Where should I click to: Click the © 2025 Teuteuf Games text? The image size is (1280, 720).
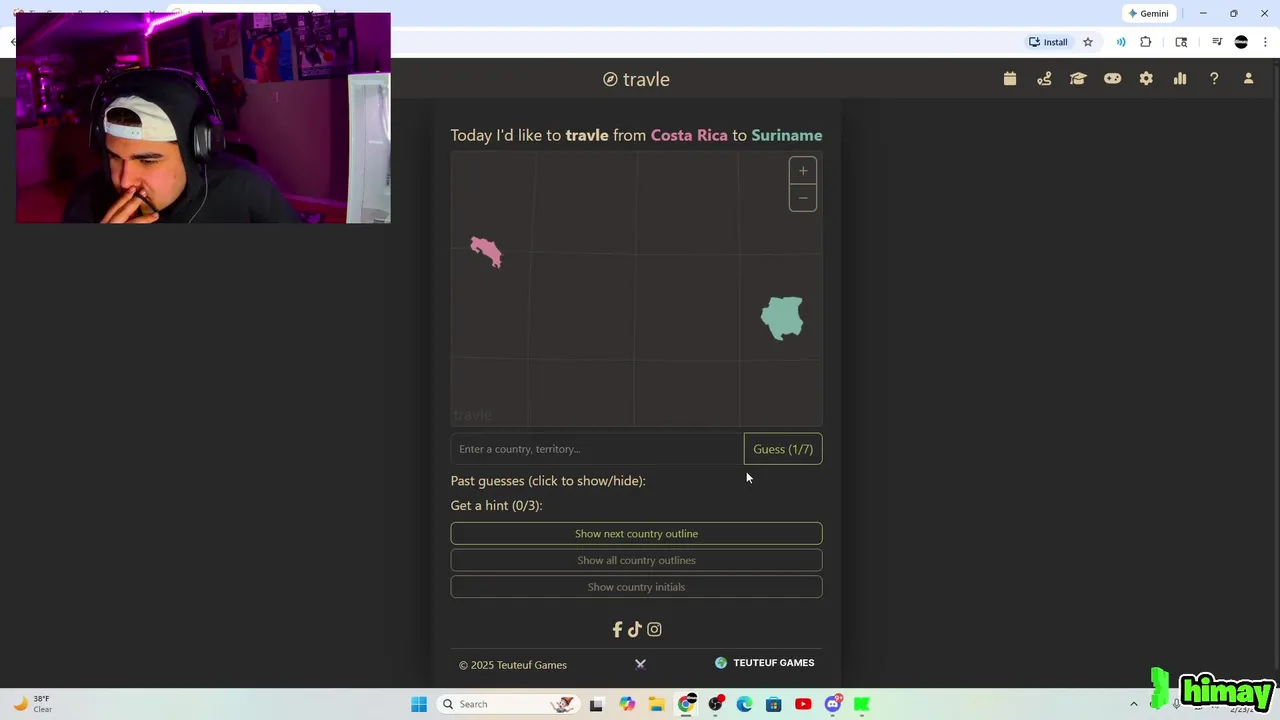(513, 665)
